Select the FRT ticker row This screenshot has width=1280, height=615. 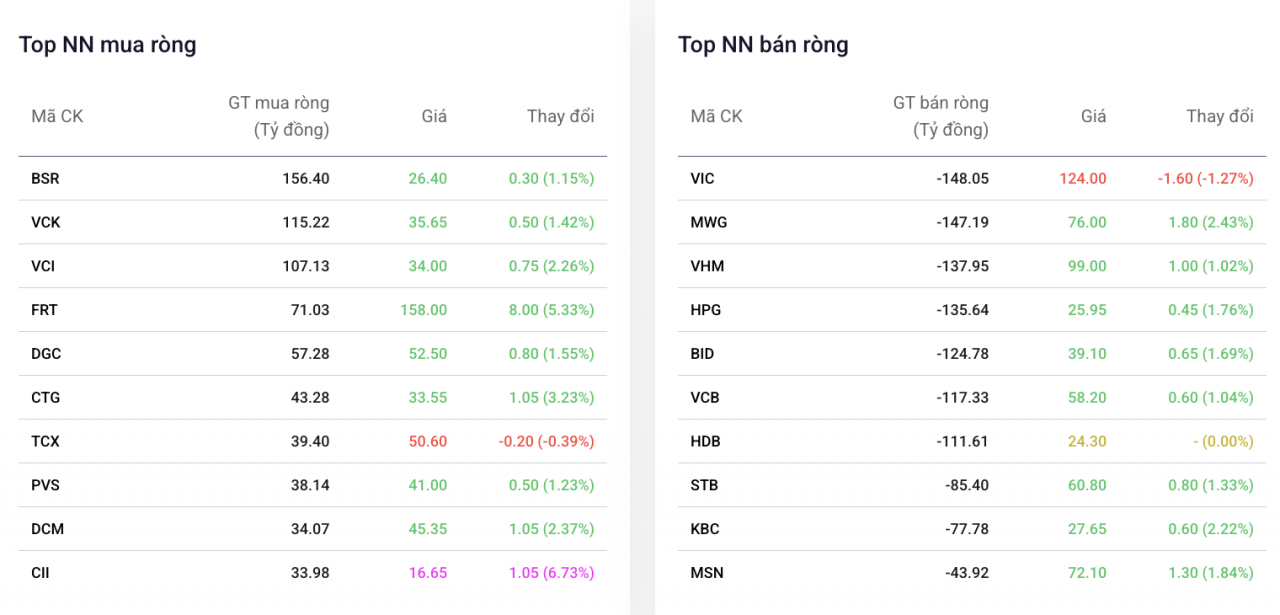[45, 310]
